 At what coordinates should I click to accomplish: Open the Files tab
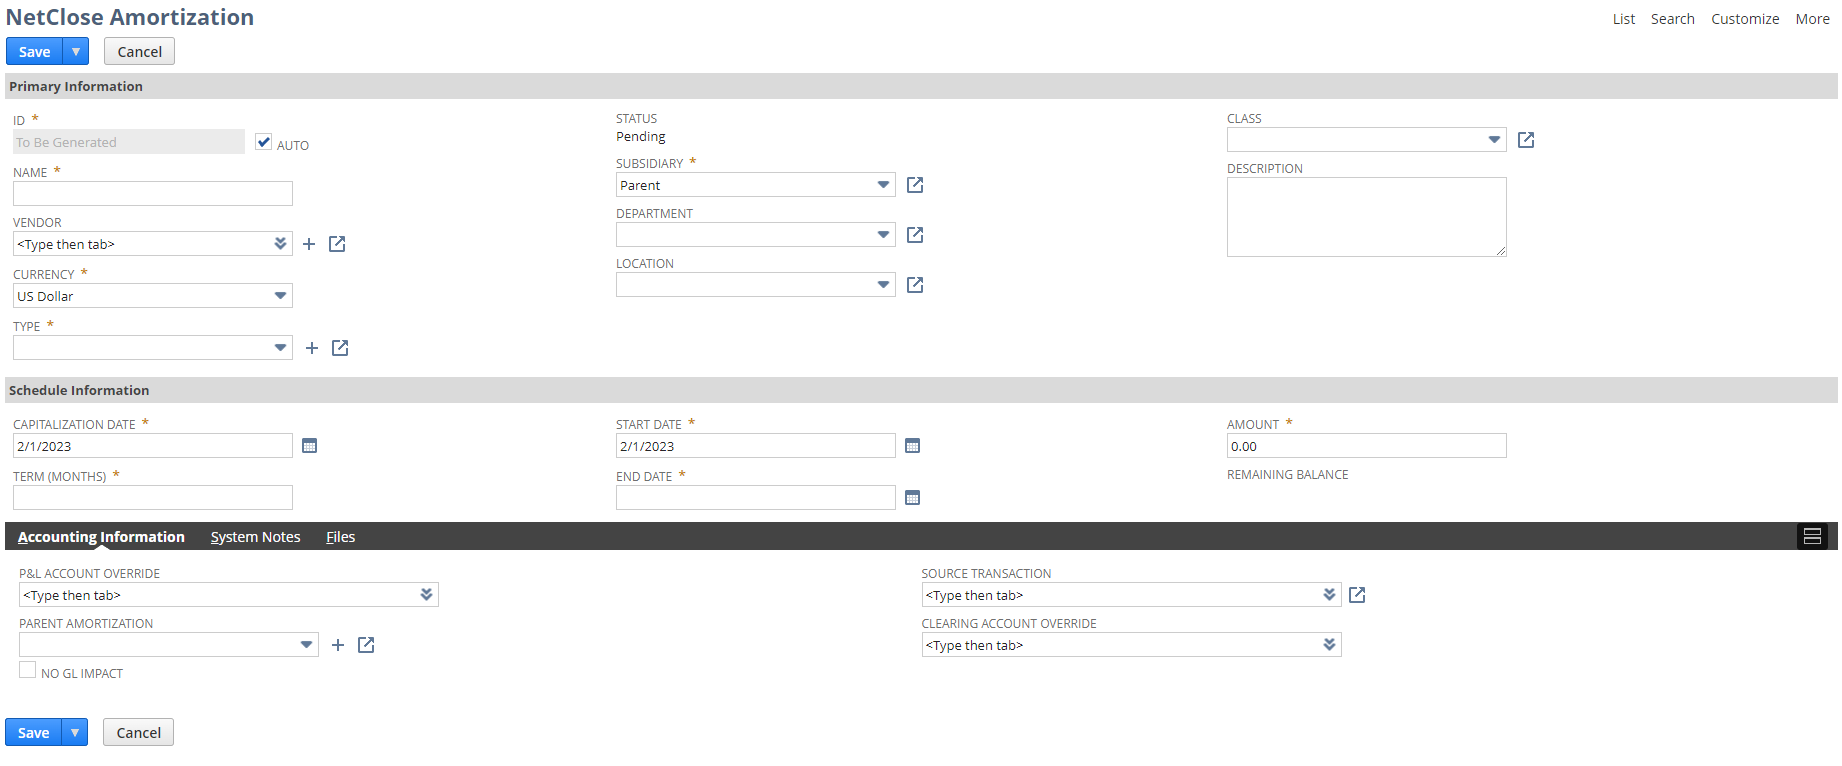[340, 537]
